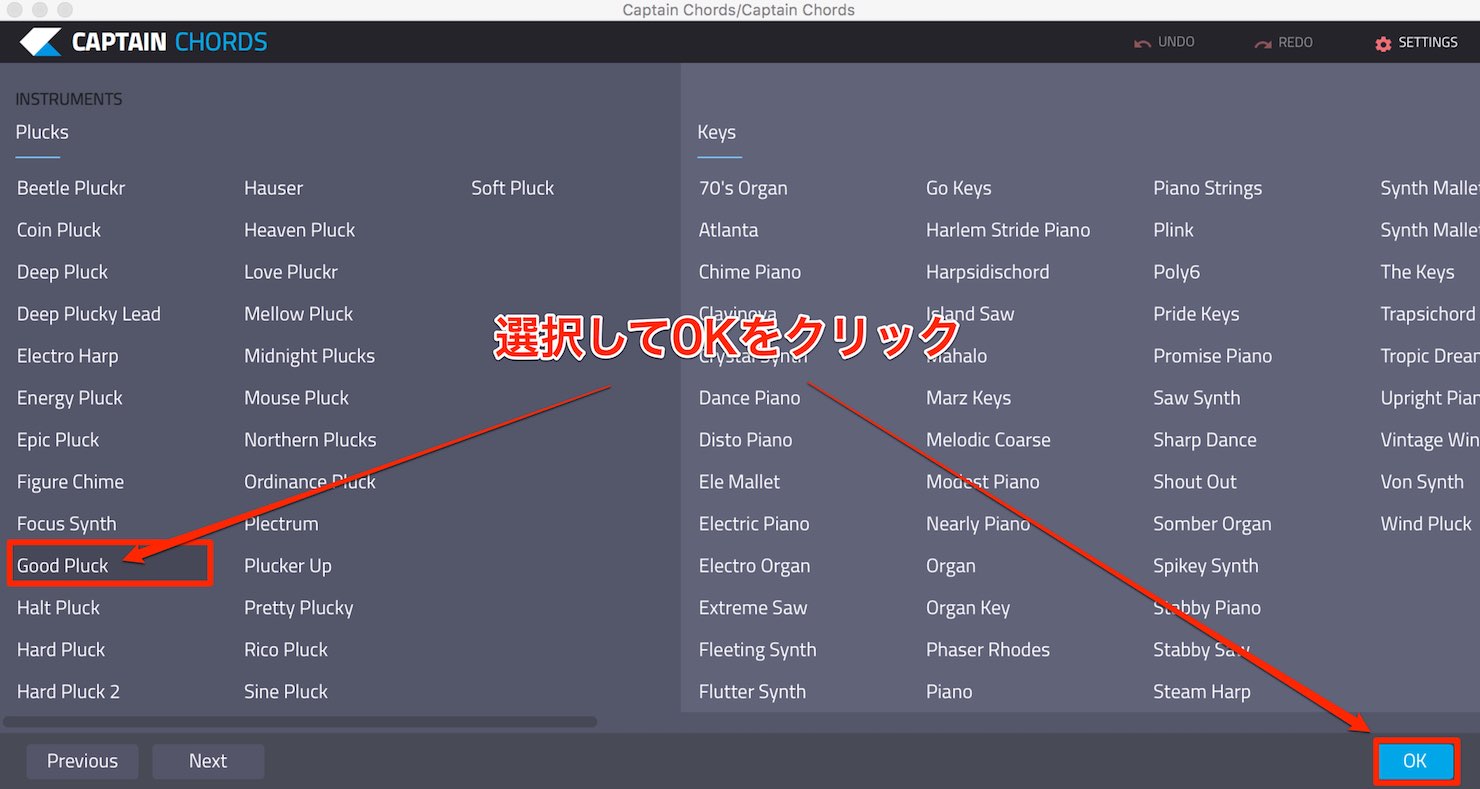The image size is (1480, 789).
Task: Choose the Electric Piano preset
Action: [x=754, y=524]
